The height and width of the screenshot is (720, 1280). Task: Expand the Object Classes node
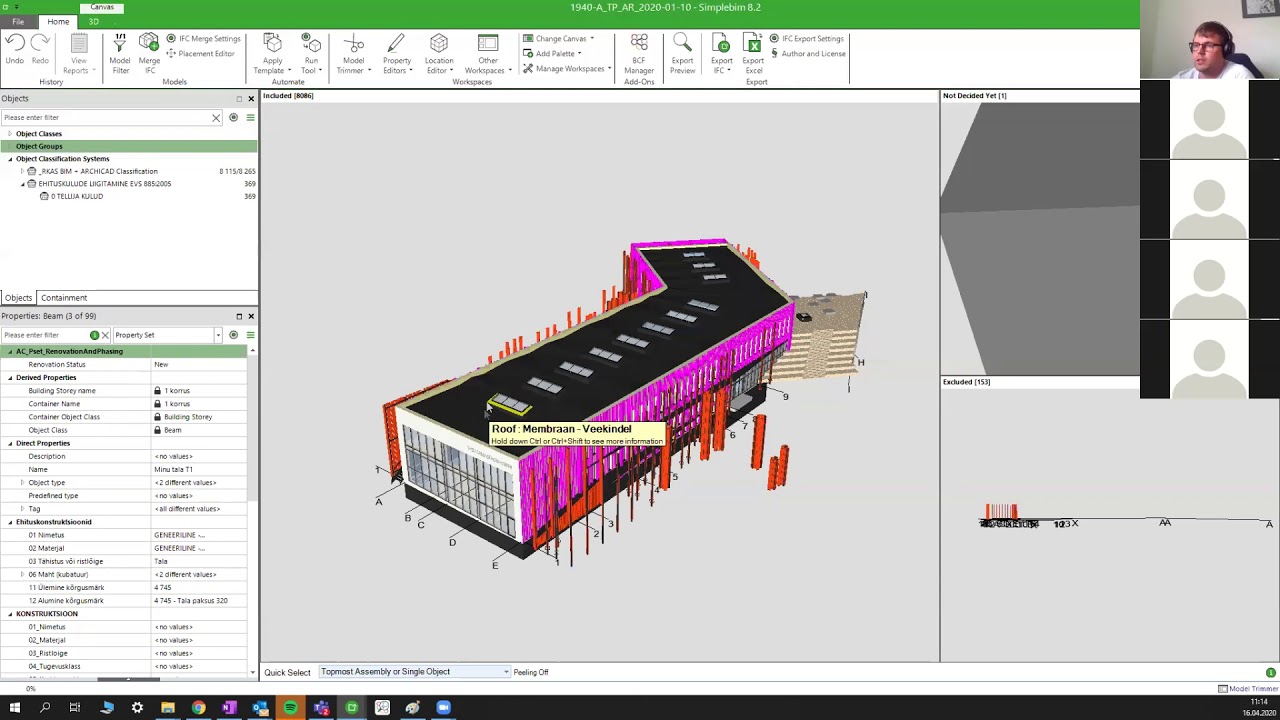coord(10,134)
